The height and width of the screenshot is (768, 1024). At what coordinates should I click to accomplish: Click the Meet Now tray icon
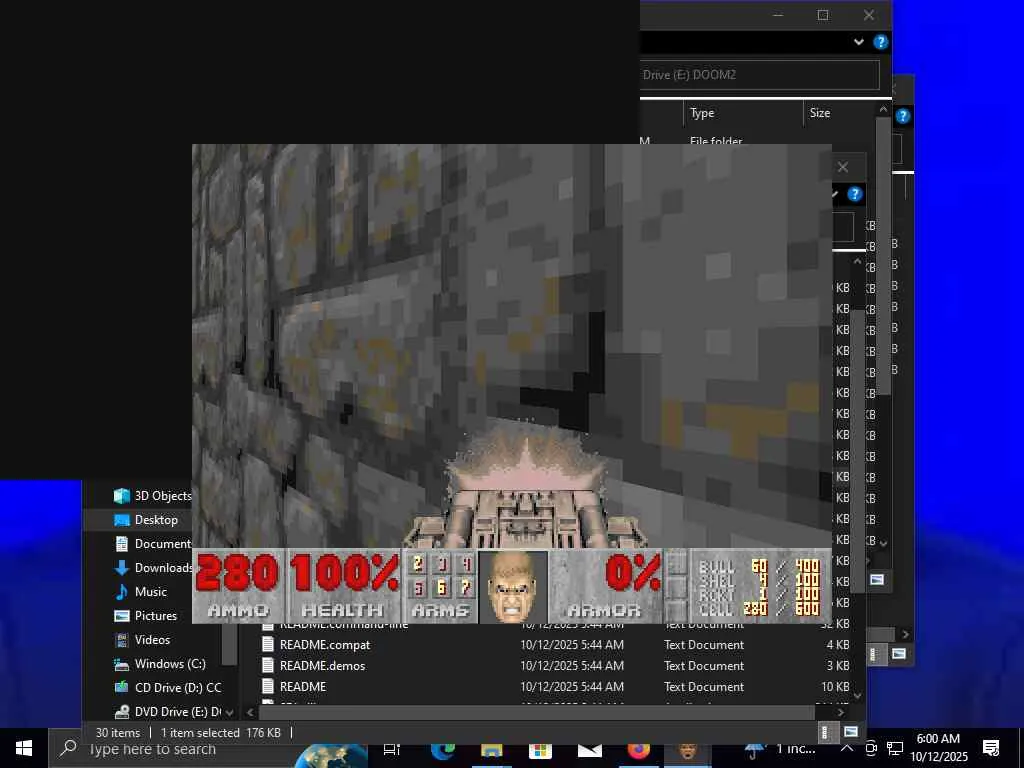[x=871, y=748]
